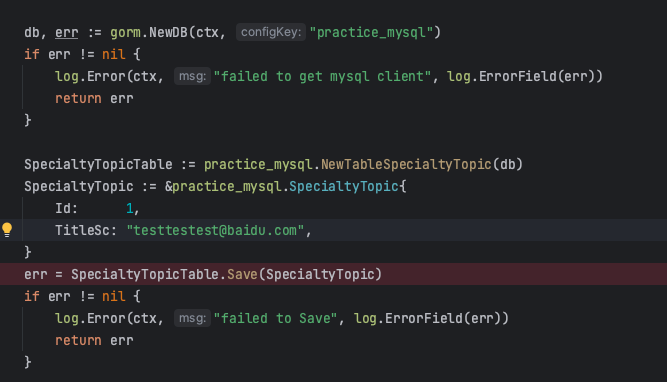Click the "testtestest@baidu.com" string
This screenshot has height=382, width=667.
tap(215, 231)
